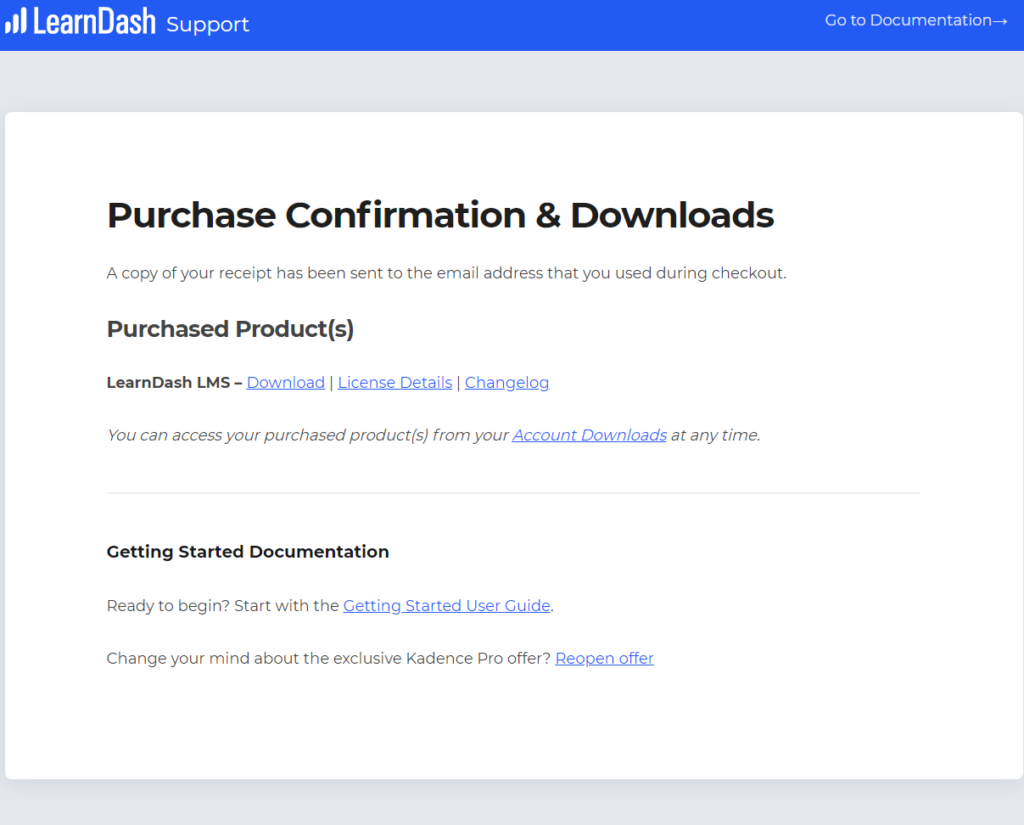The width and height of the screenshot is (1024, 825).
Task: Click the Purchased Product(s) heading
Action: [230, 329]
